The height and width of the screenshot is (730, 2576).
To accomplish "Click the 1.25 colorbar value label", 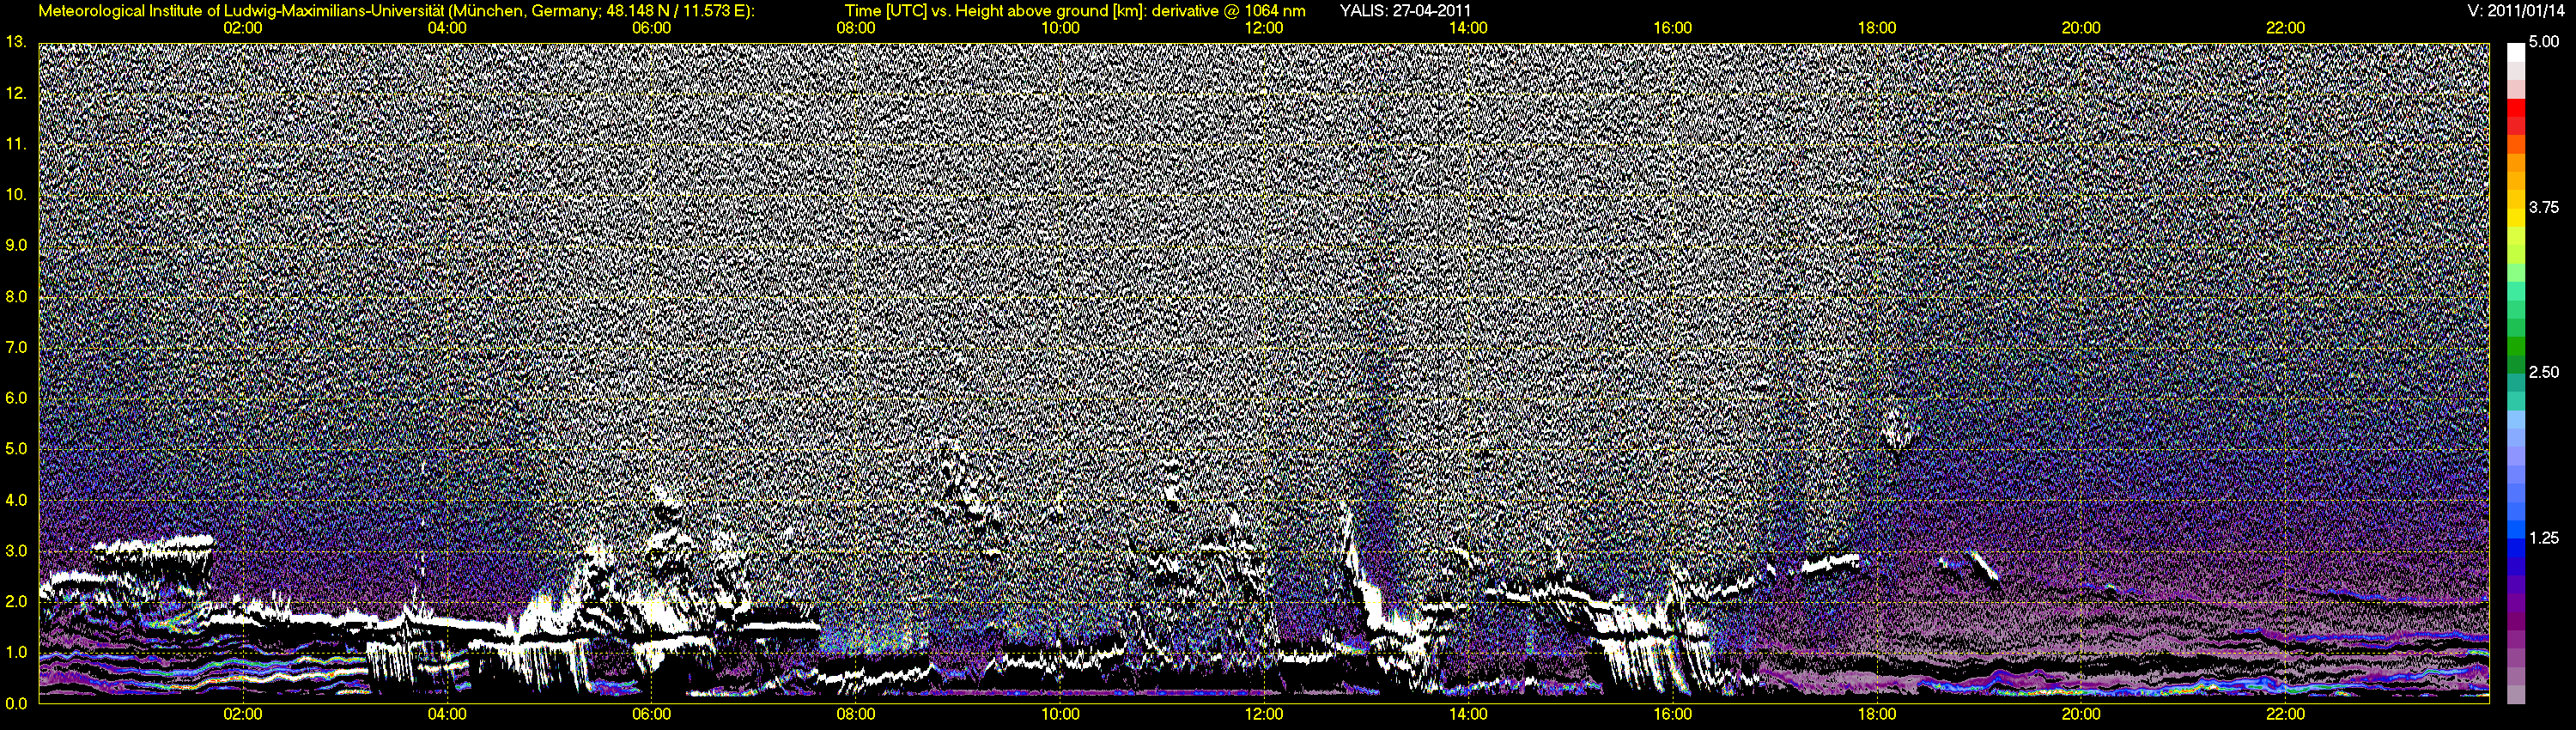I will (2544, 537).
